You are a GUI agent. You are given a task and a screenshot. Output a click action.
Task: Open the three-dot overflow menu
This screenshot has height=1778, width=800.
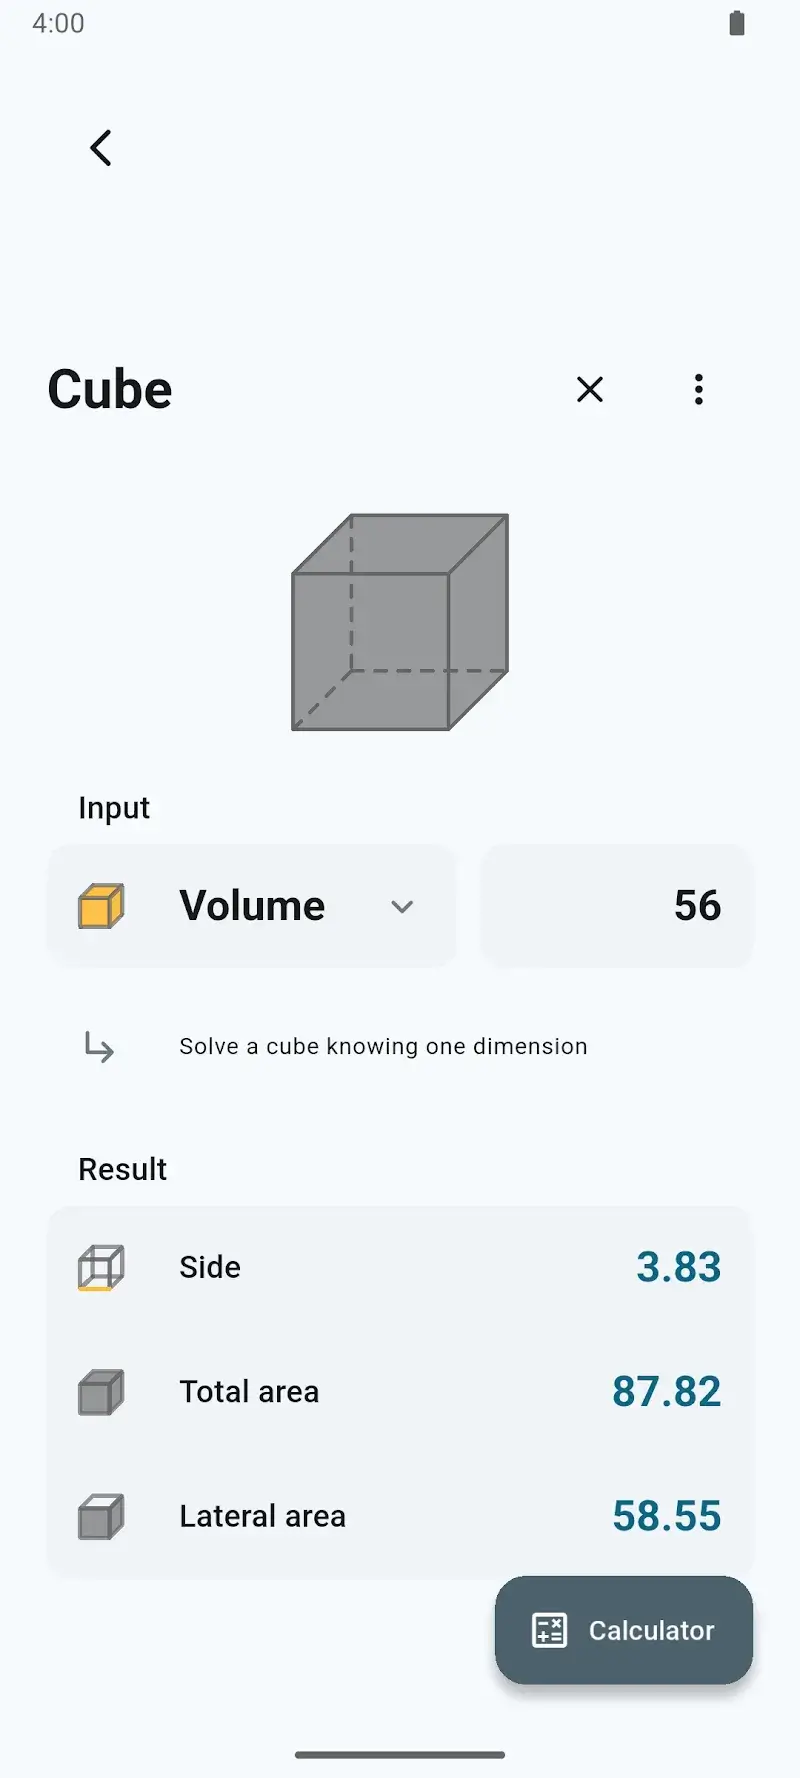(698, 390)
